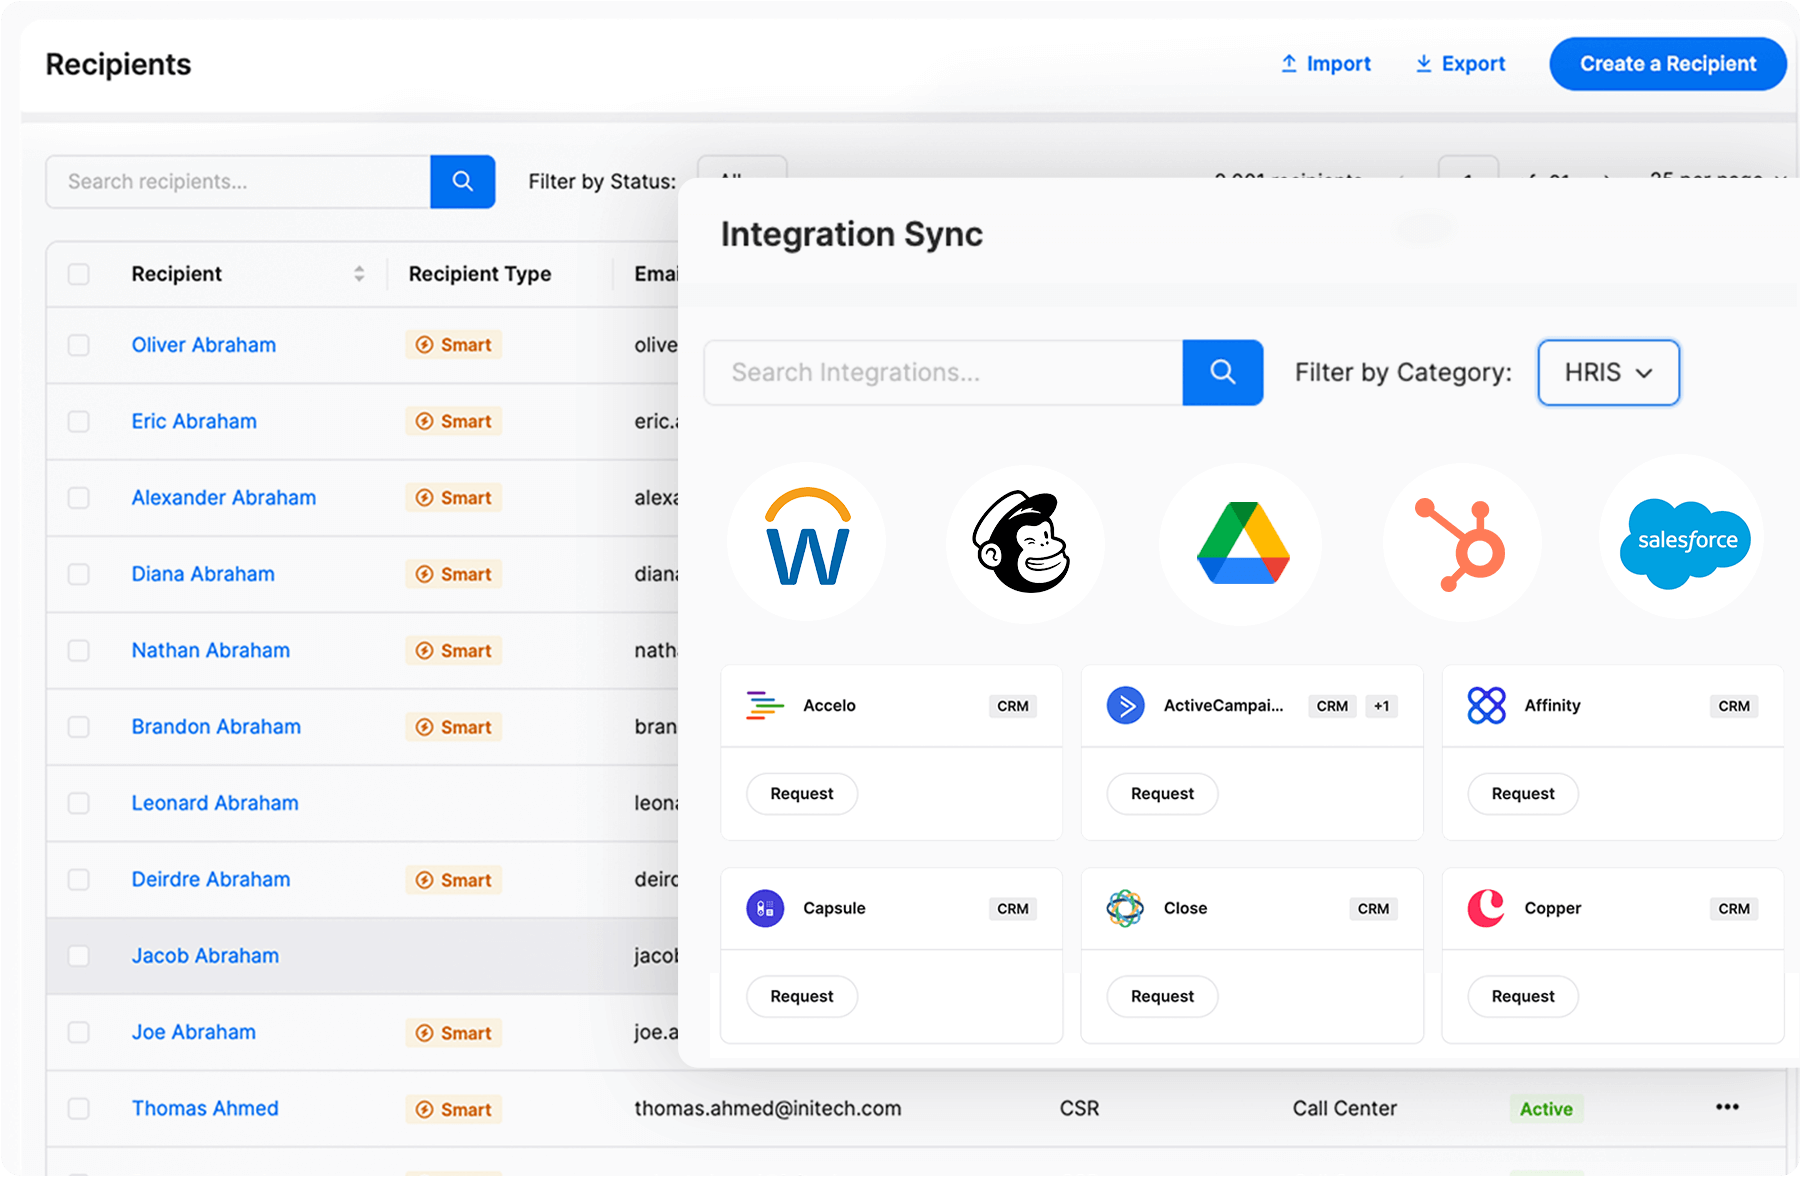Check the box for Nathan Abraham
Screen dimensions: 1800x1177
click(79, 651)
